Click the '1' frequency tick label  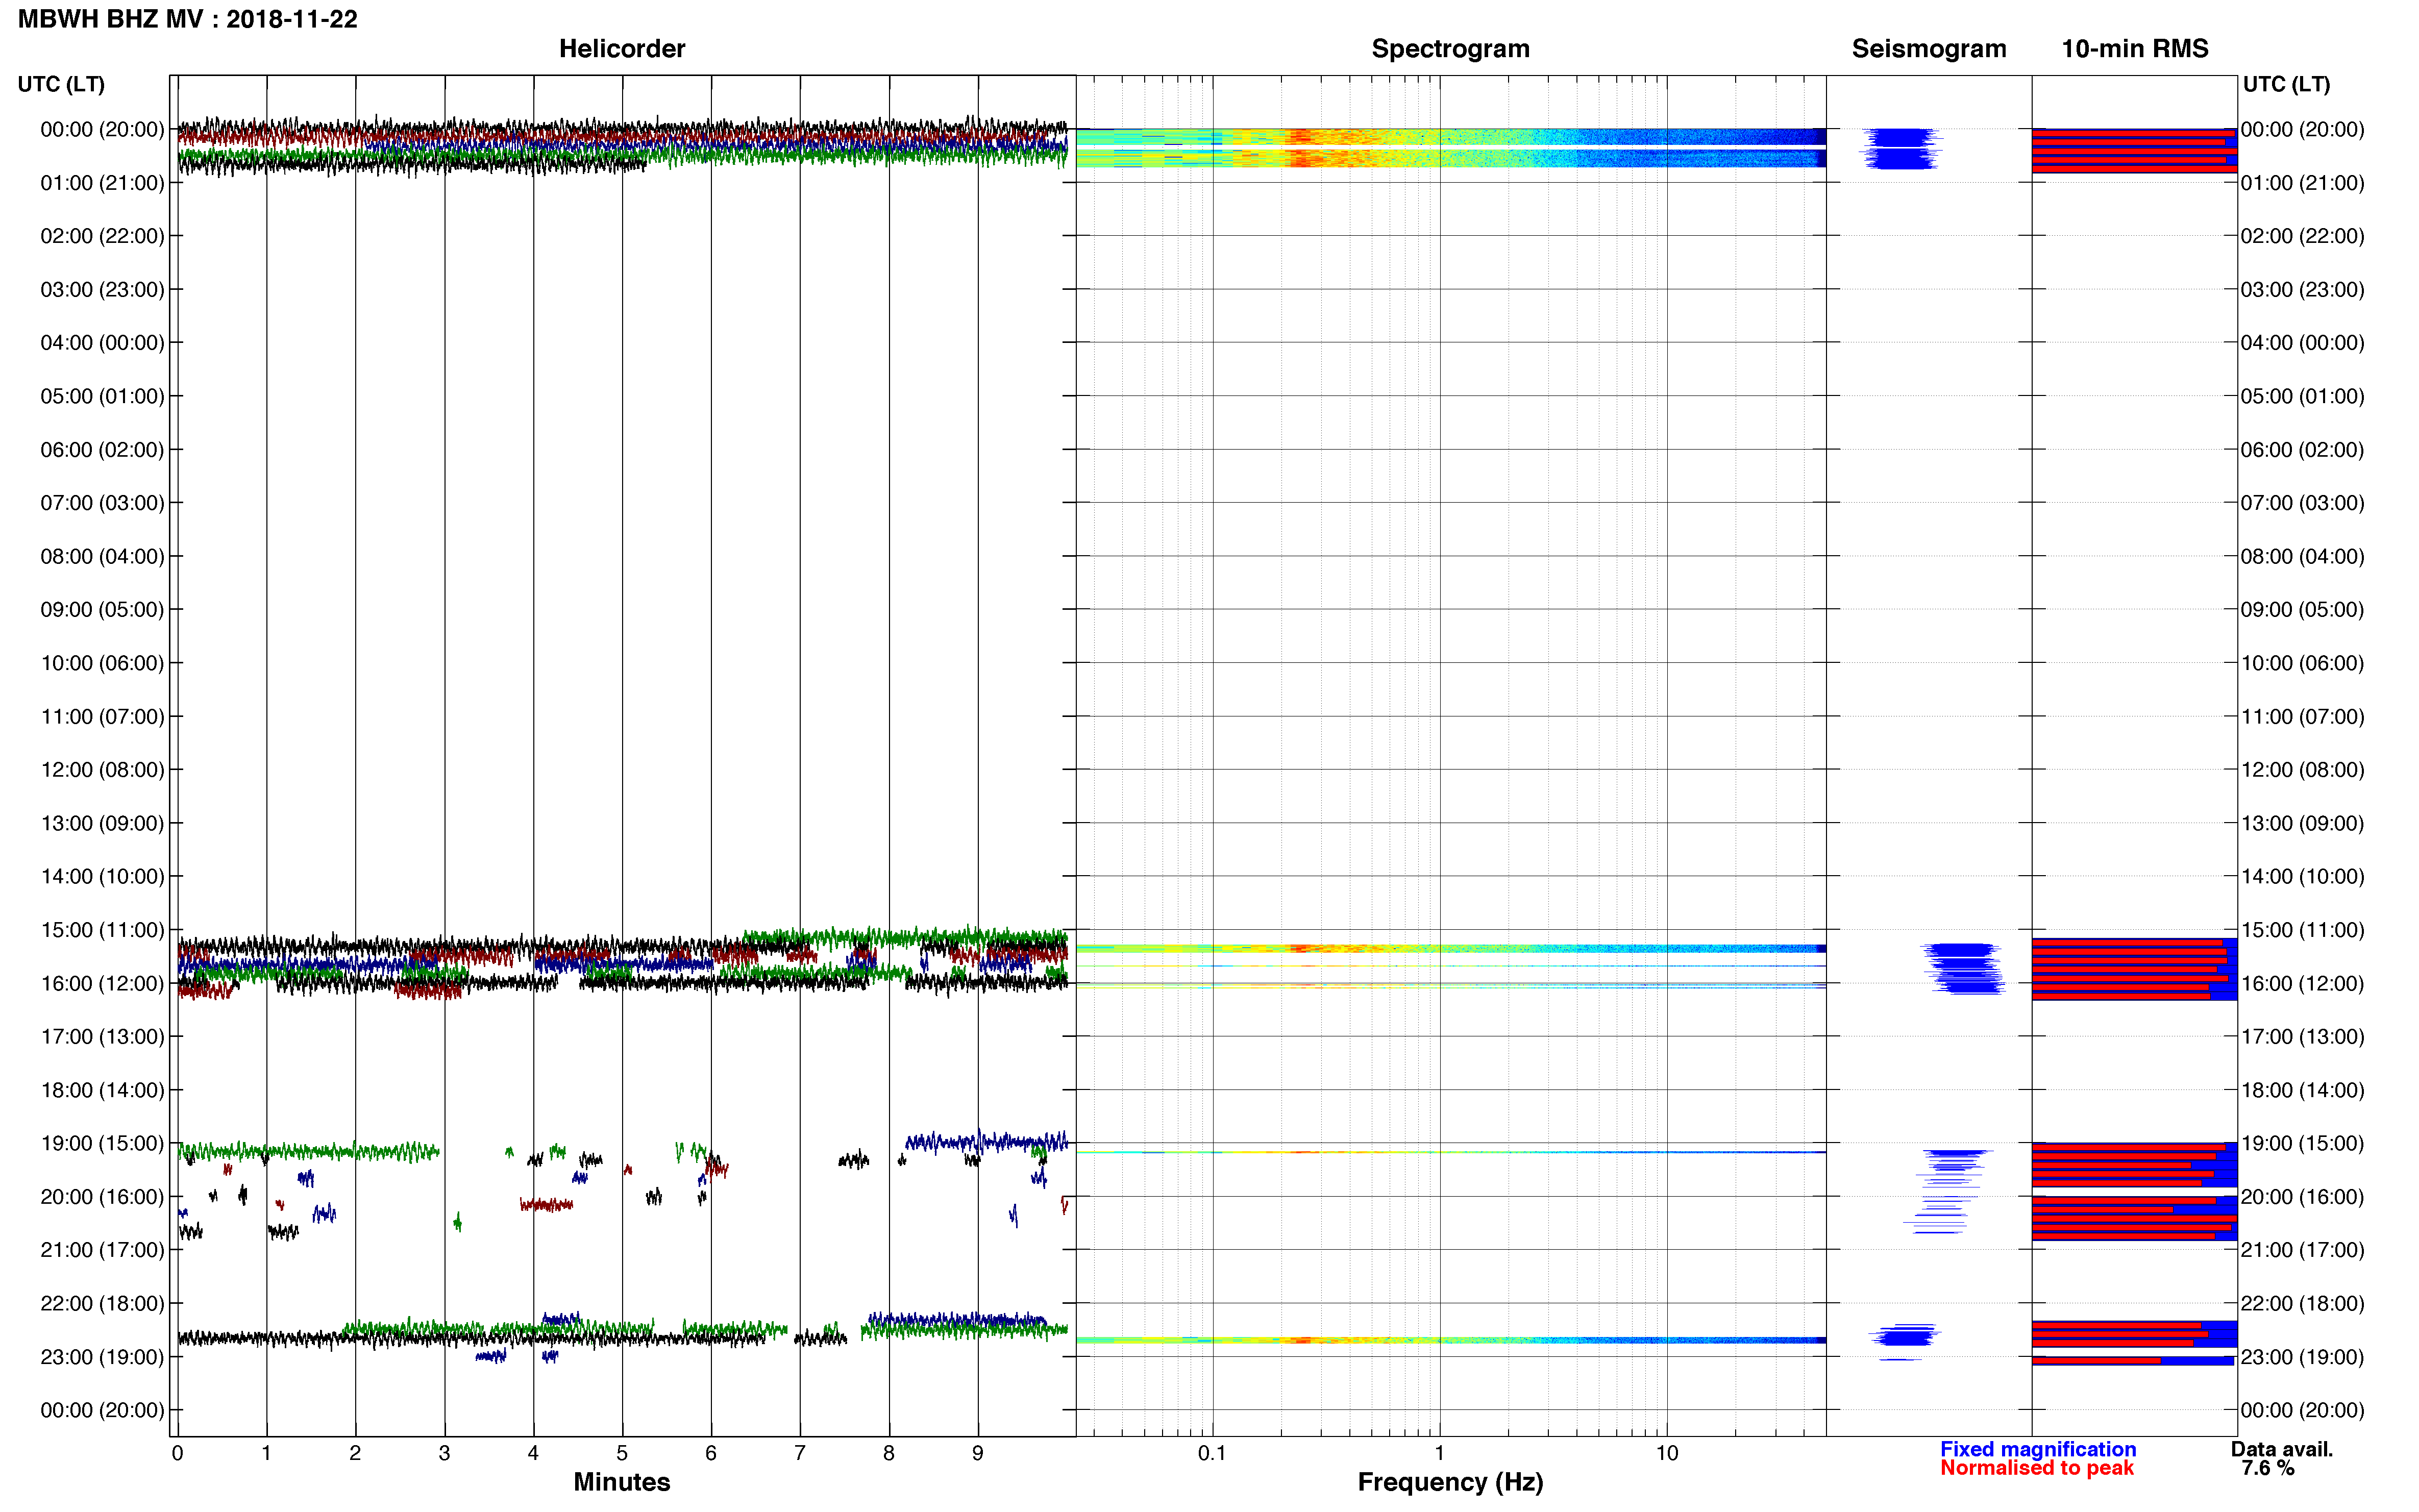click(x=1439, y=1453)
